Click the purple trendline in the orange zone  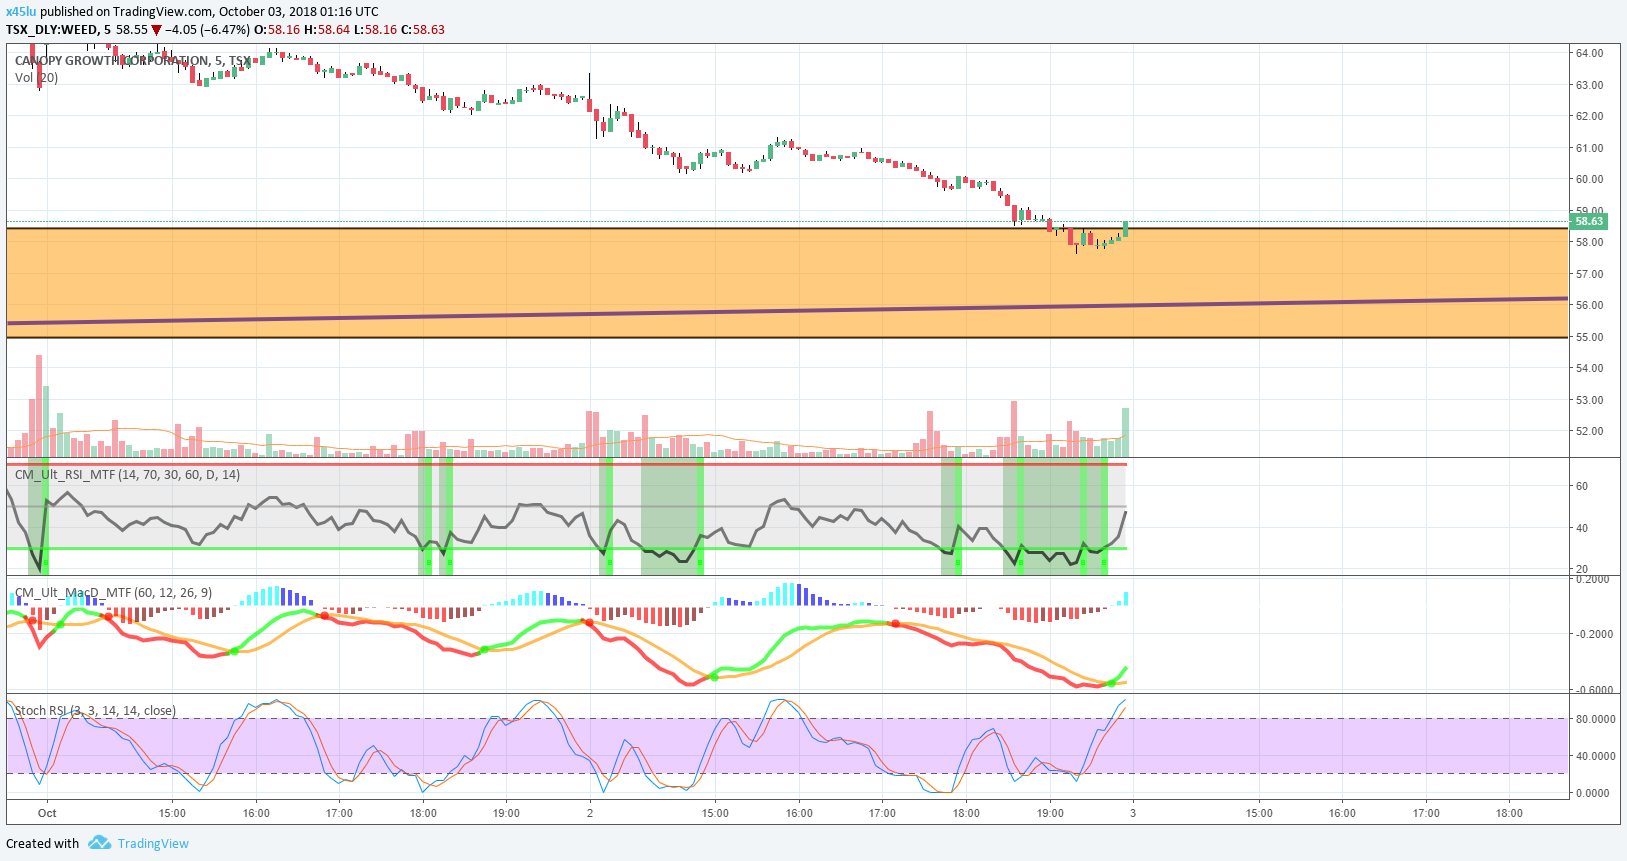tap(787, 310)
